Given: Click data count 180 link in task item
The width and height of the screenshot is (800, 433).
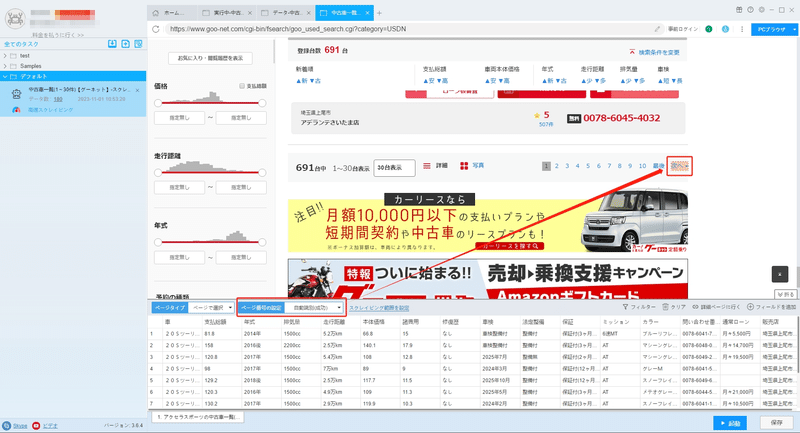Looking at the screenshot, I should click(x=58, y=99).
